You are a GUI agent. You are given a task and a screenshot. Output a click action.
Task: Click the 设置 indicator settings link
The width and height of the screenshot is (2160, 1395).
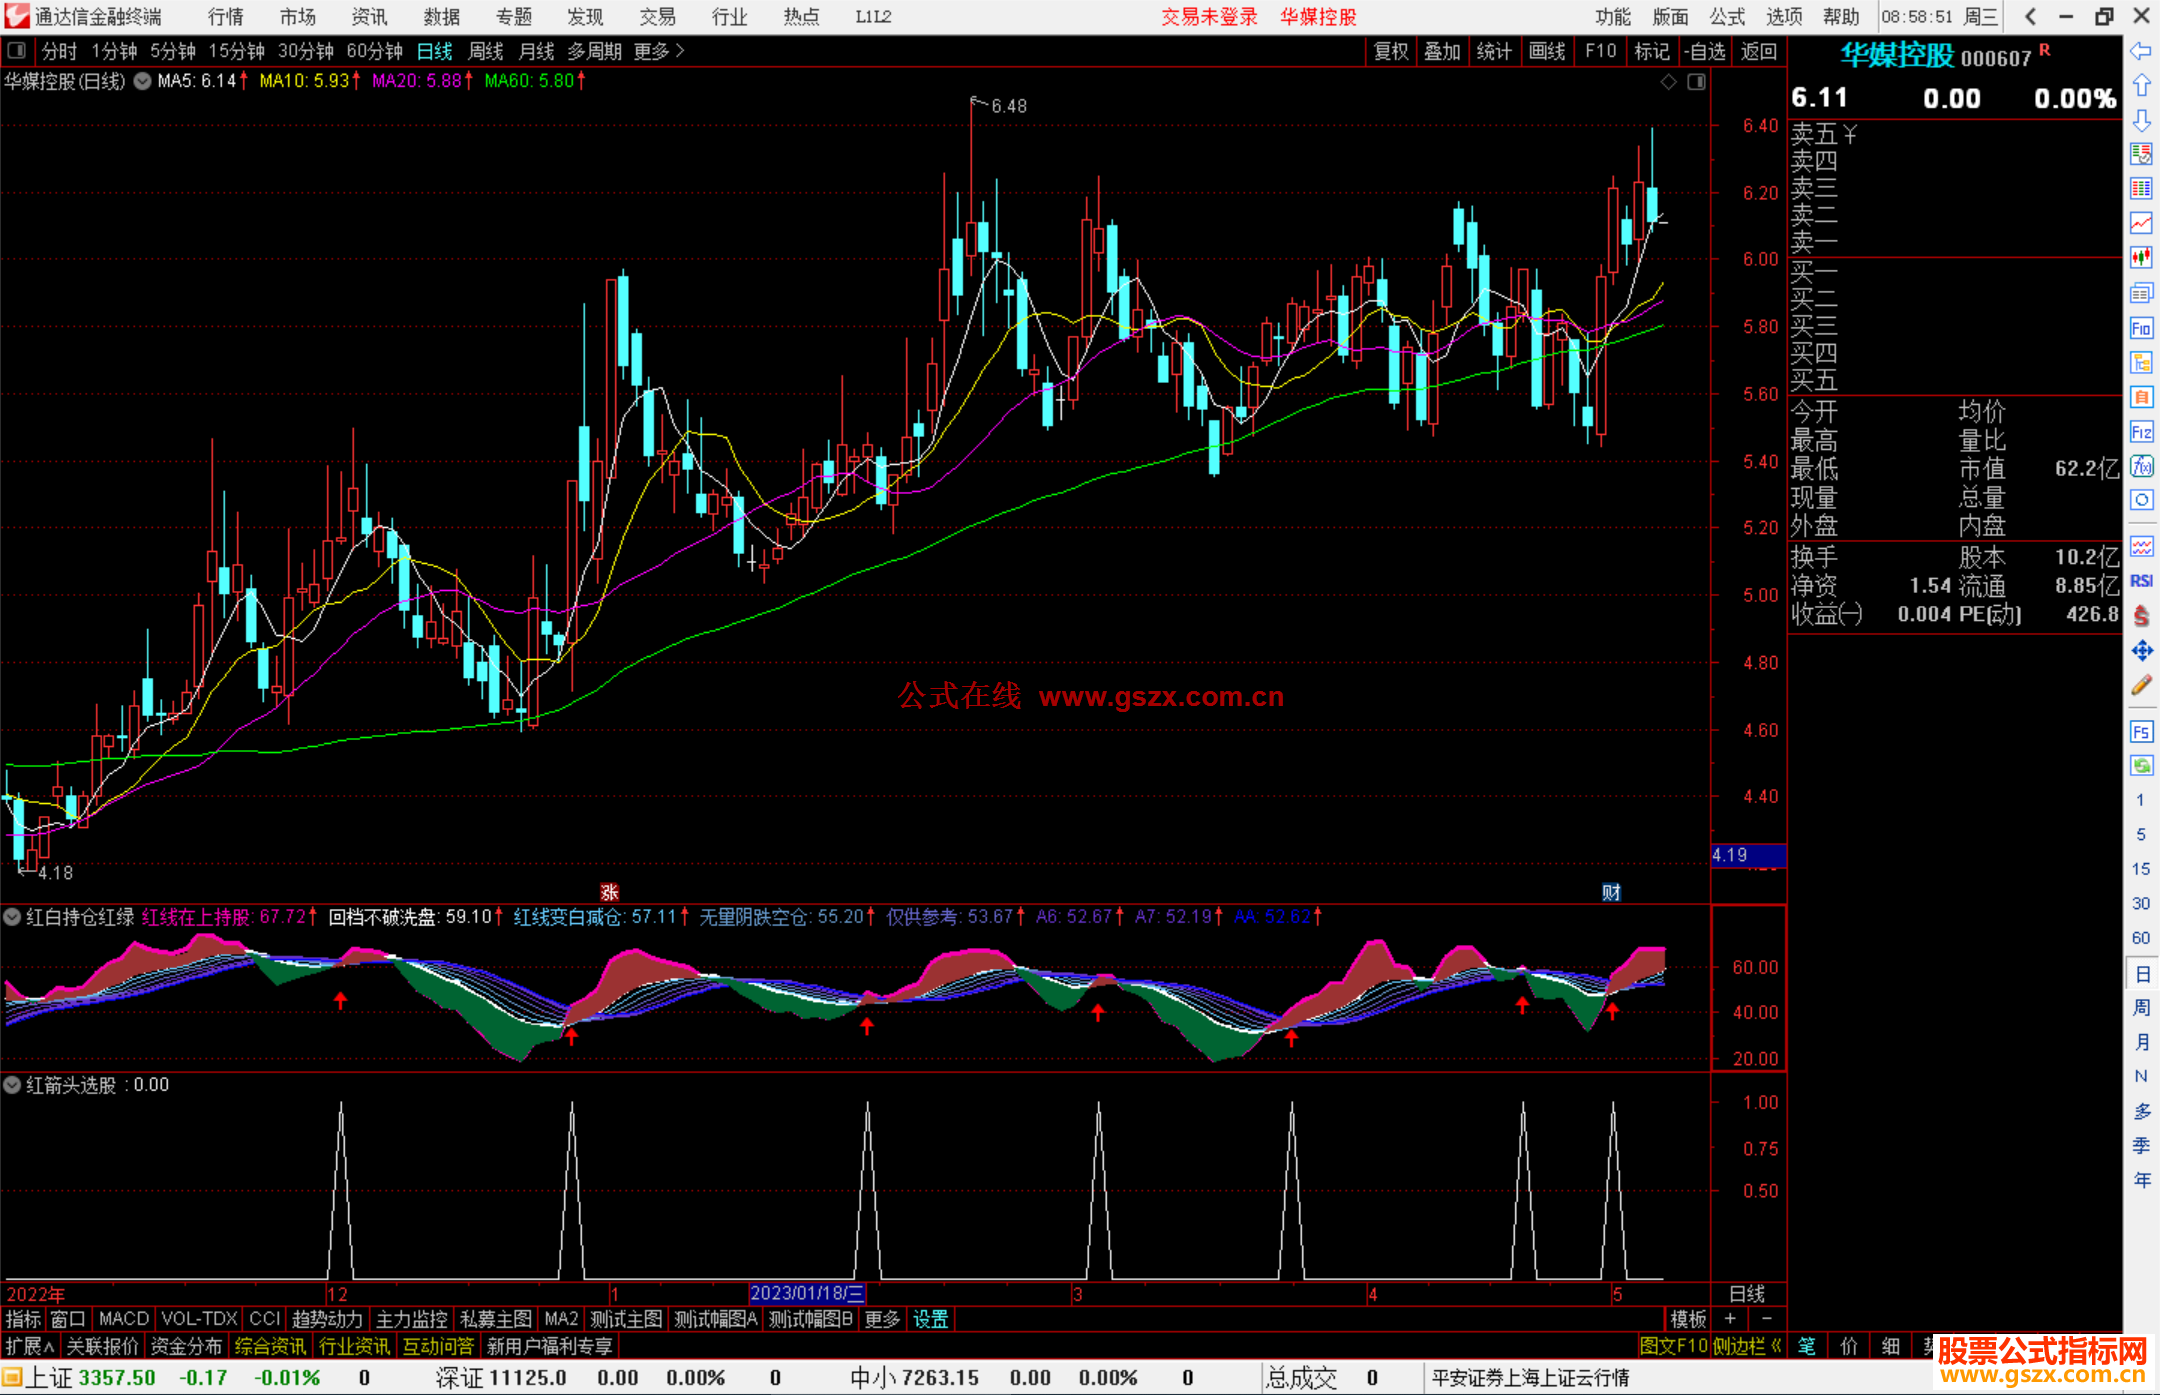(x=930, y=1319)
